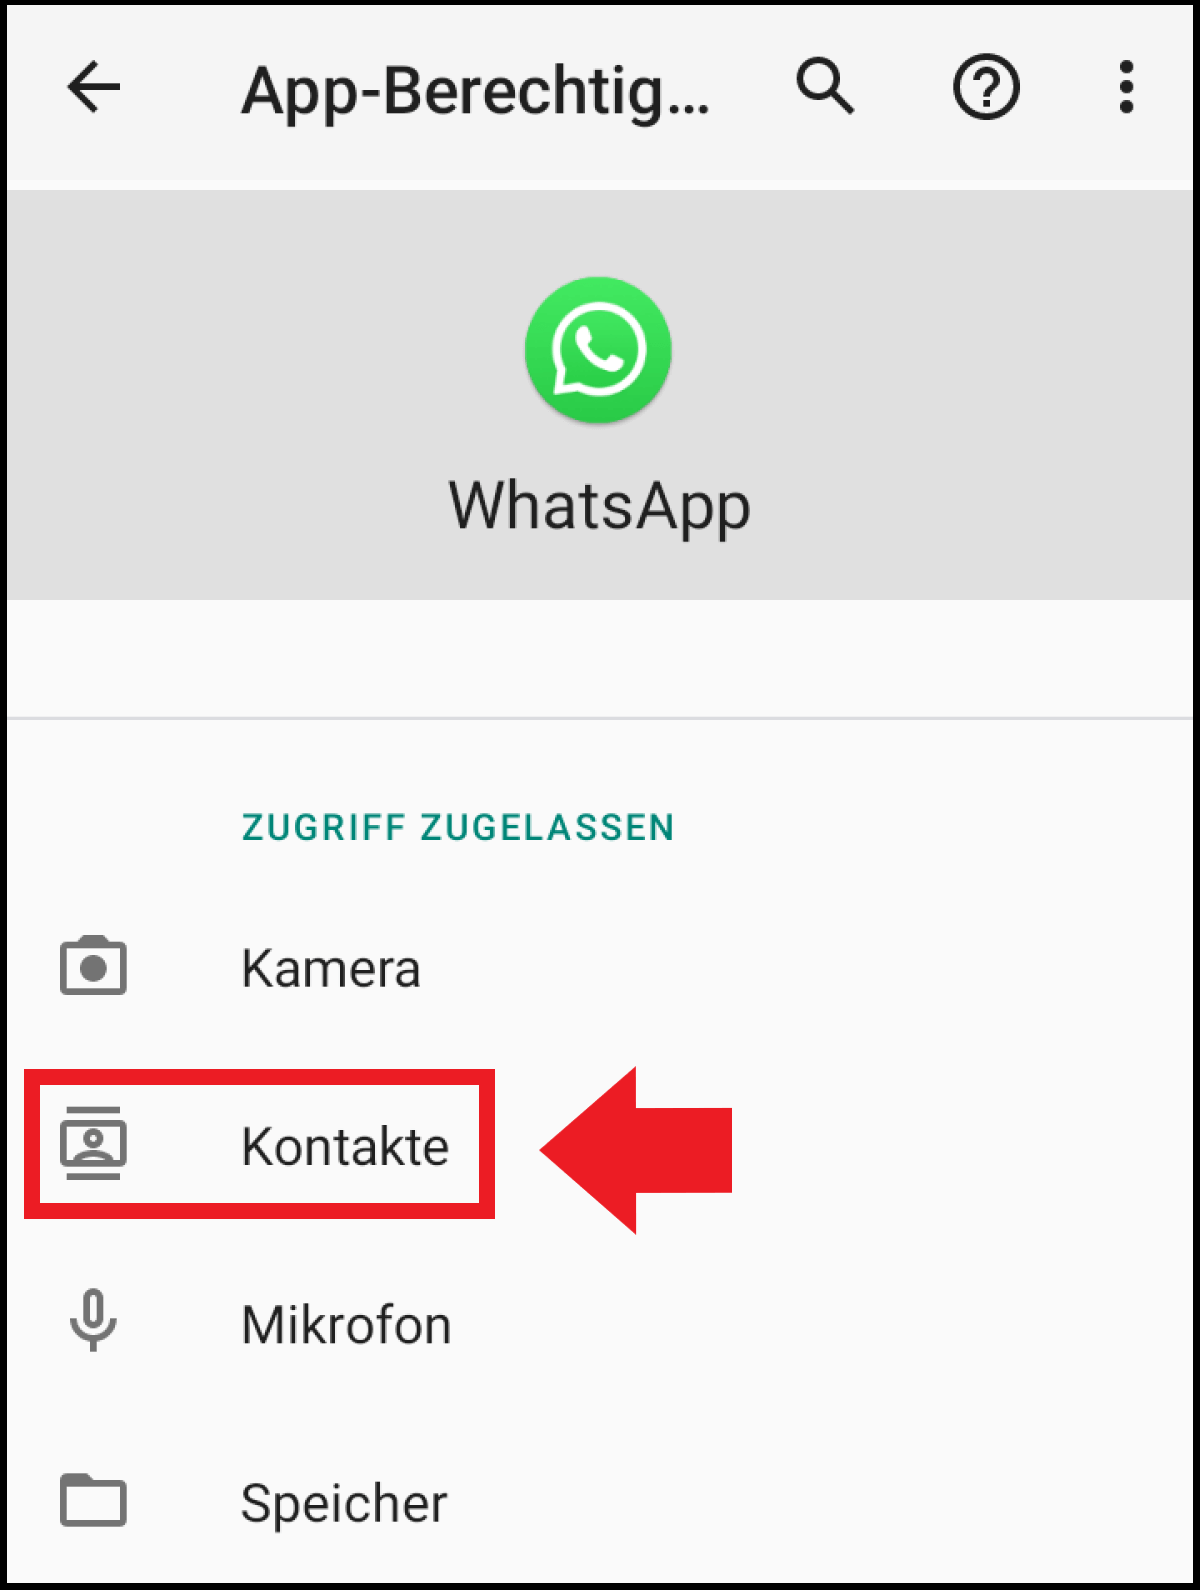Click the microphone icon
1200x1590 pixels.
(x=93, y=1320)
